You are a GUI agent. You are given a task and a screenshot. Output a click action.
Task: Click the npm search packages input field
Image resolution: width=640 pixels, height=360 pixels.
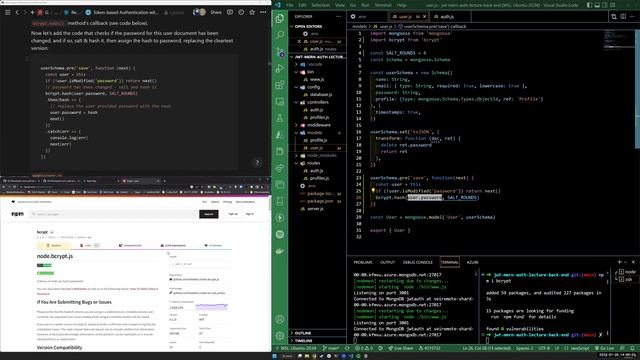click(113, 214)
